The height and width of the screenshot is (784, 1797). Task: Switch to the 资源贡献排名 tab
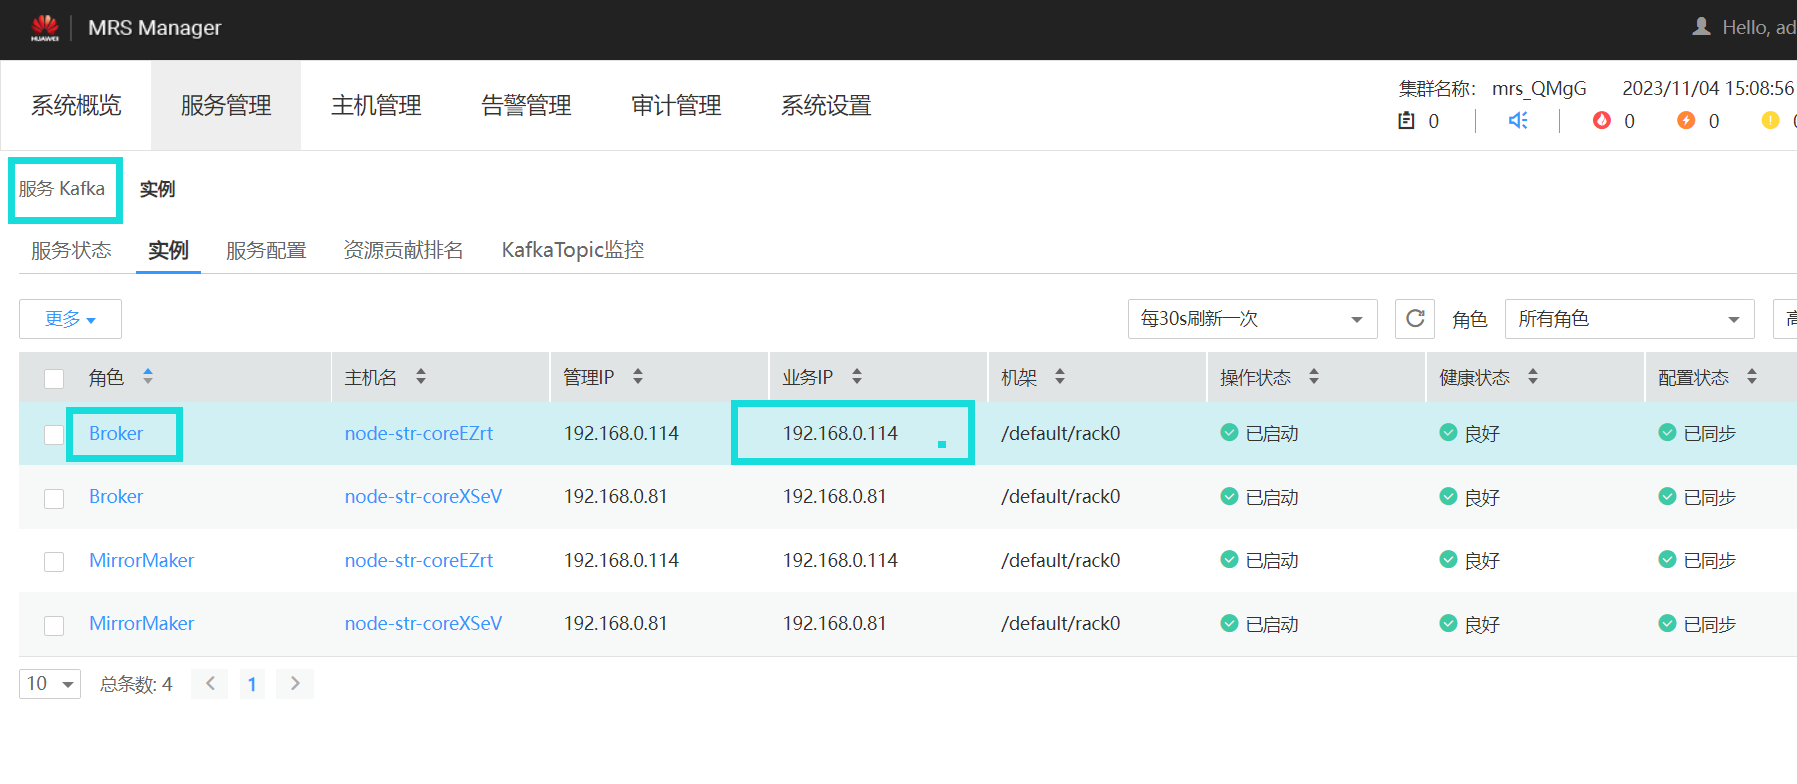click(403, 250)
